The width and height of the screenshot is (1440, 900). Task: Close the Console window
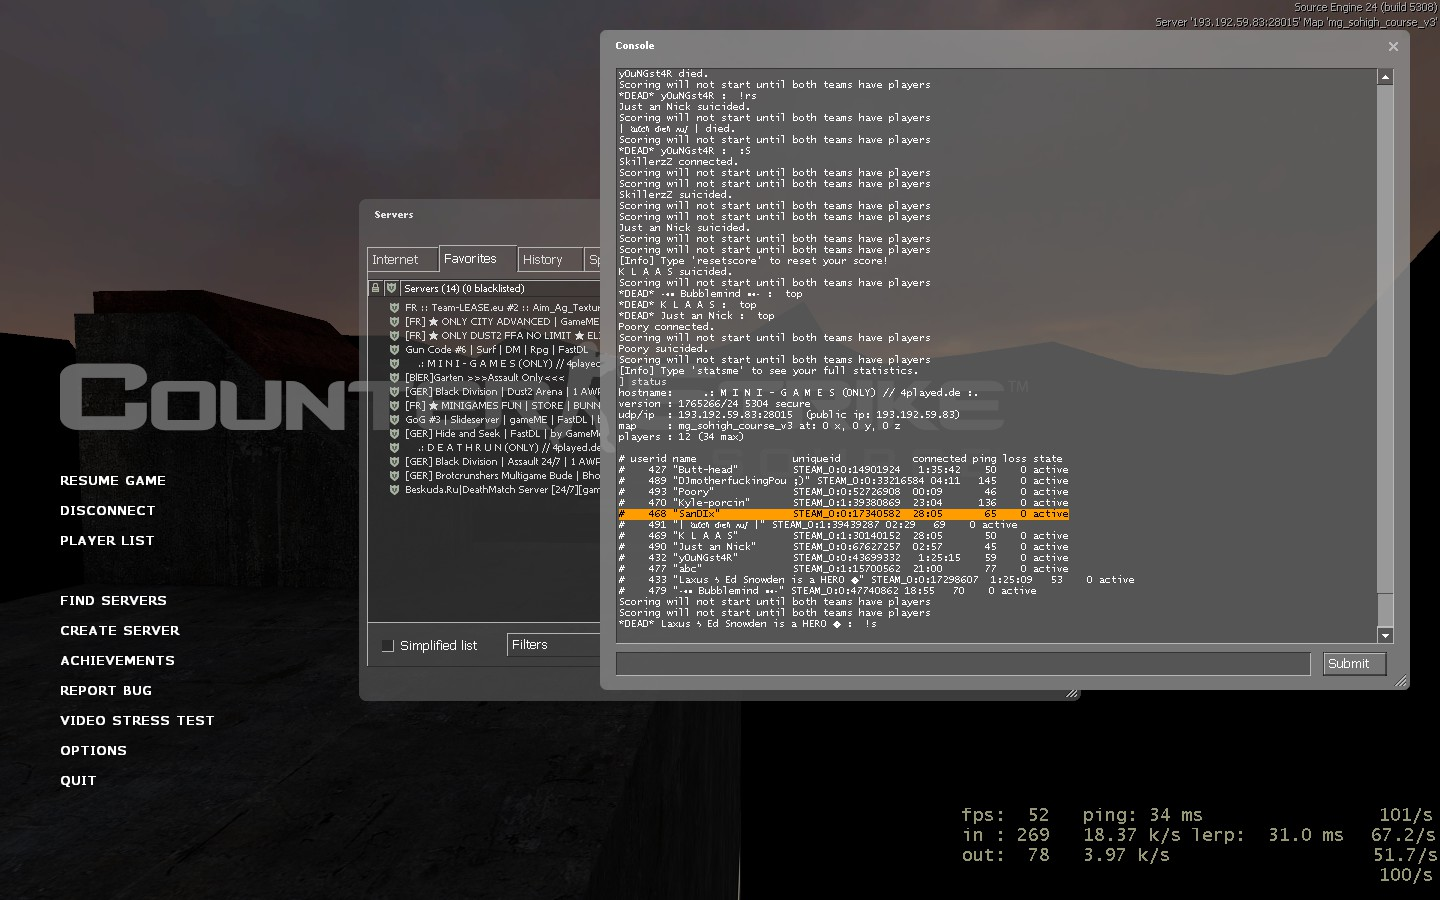coord(1393,46)
